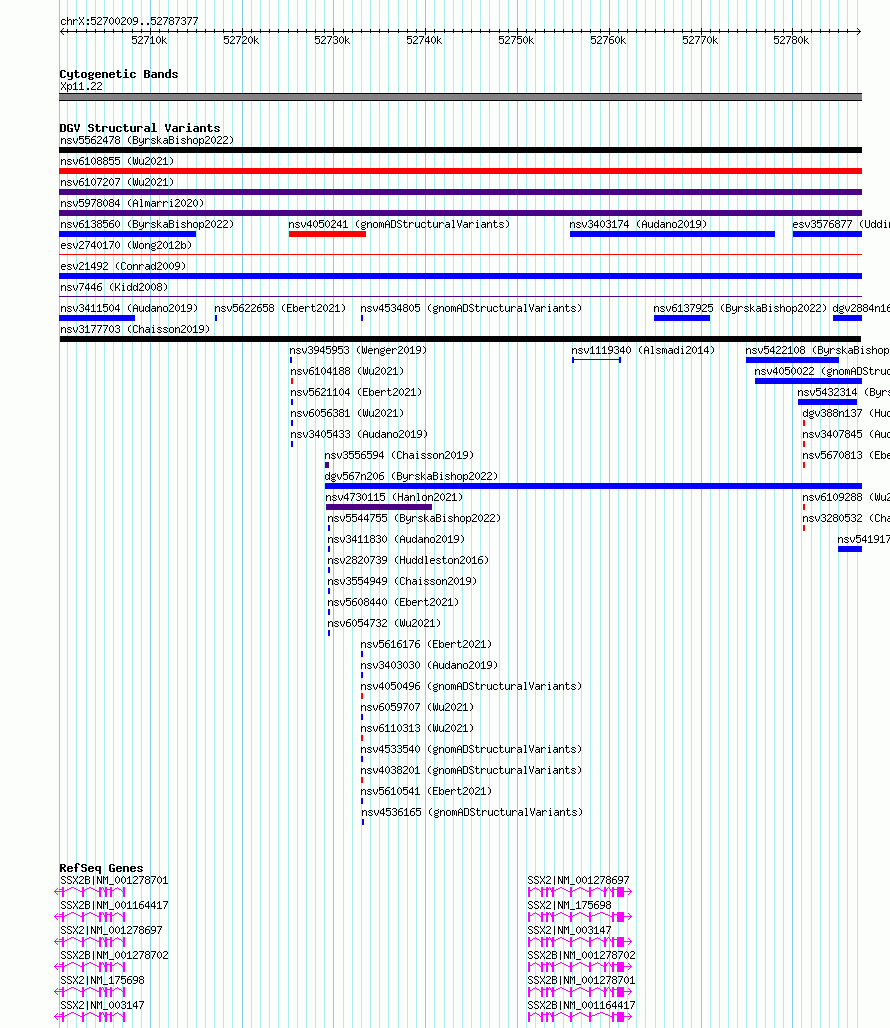The height and width of the screenshot is (1028, 890).
Task: Open the nsv3403030 (Audano2019) variant label
Action: [429, 665]
